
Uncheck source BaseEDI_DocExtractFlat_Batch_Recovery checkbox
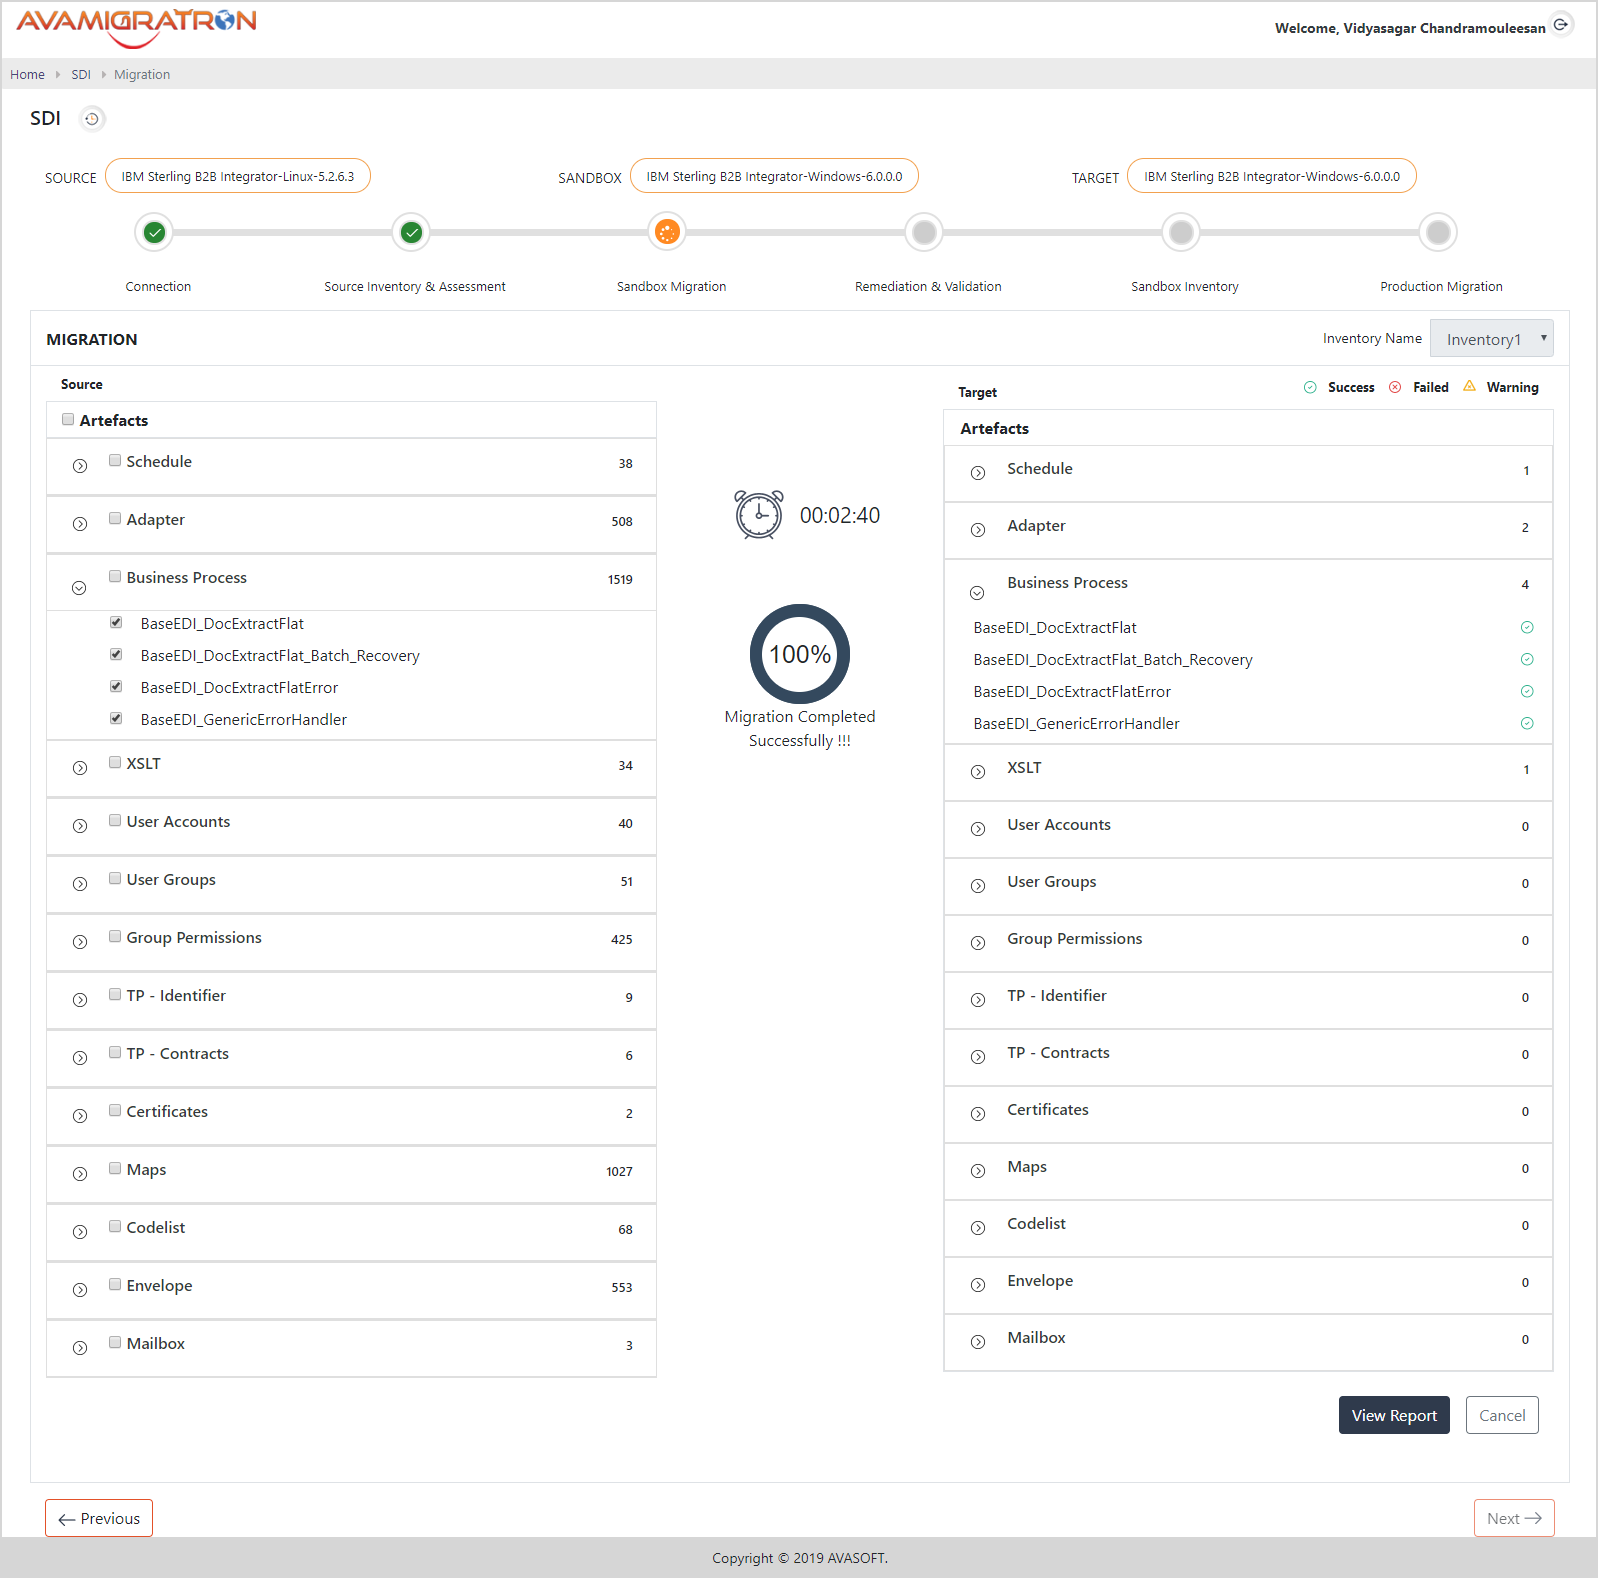click(x=116, y=655)
